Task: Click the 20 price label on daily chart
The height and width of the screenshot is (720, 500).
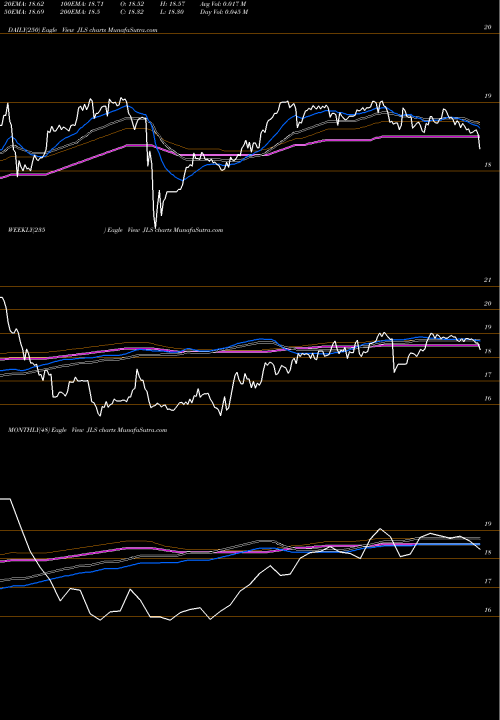Action: click(x=487, y=27)
